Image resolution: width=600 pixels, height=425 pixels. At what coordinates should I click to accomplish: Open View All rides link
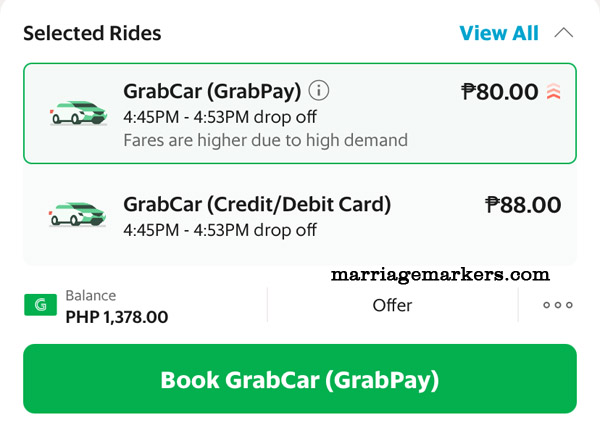(499, 33)
